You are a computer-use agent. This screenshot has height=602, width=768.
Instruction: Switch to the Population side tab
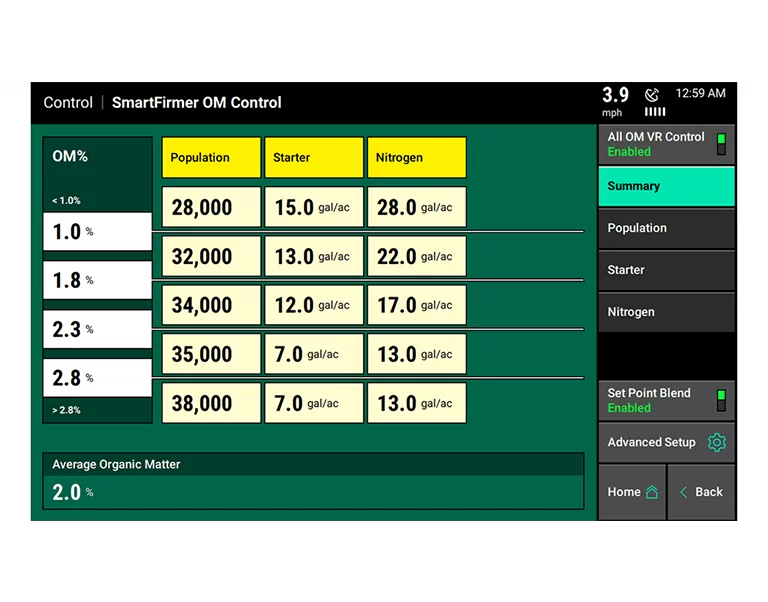pyautogui.click(x=666, y=228)
